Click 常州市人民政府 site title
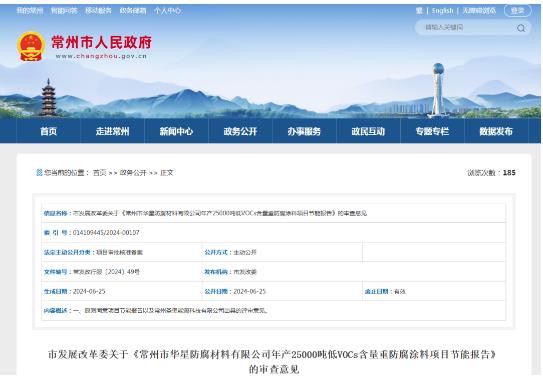Viewport: 543px width, 385px height. pyautogui.click(x=102, y=42)
